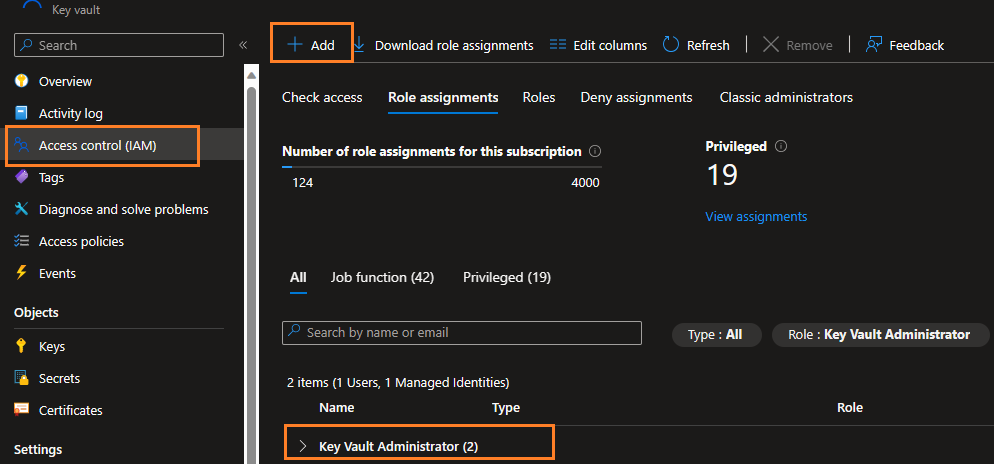Open the Role : Key Vault Administrator filter

pyautogui.click(x=880, y=335)
